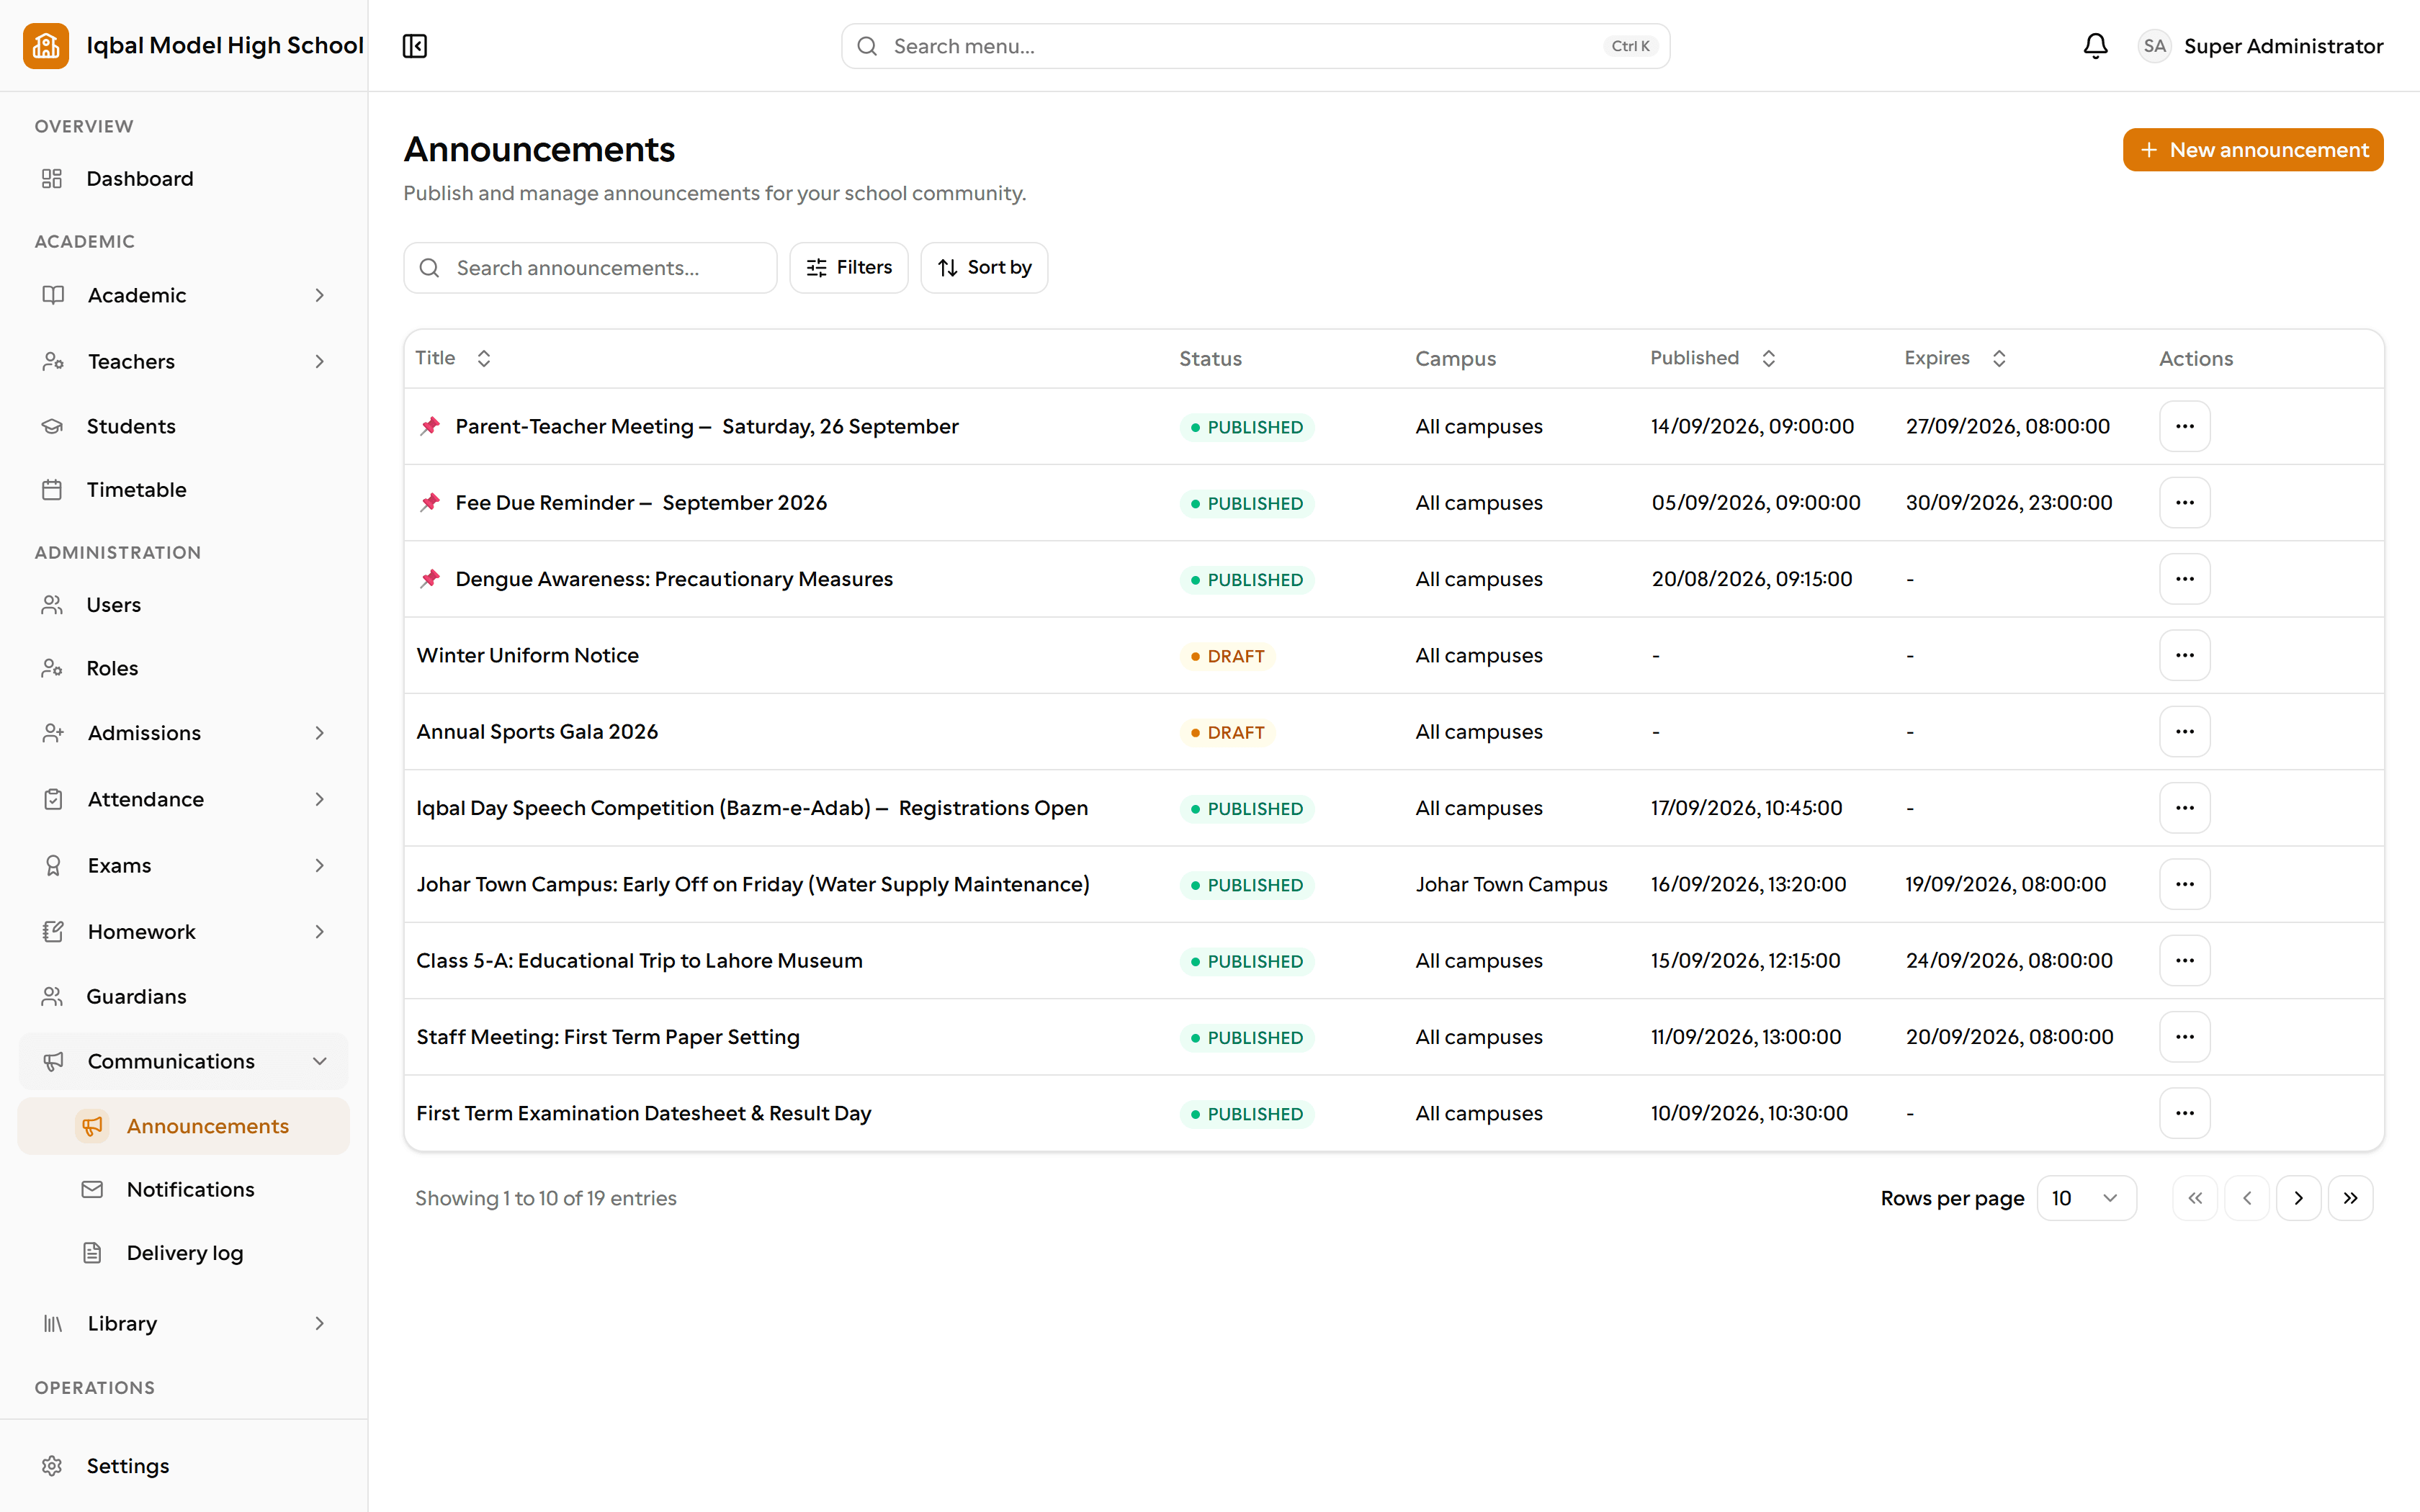Open Settings in the sidebar
This screenshot has height=1512, width=2420.
184,1466
